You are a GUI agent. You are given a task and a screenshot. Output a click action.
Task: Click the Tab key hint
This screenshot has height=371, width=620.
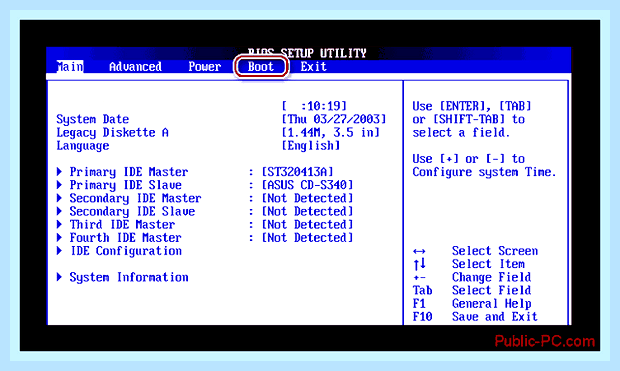tap(422, 290)
